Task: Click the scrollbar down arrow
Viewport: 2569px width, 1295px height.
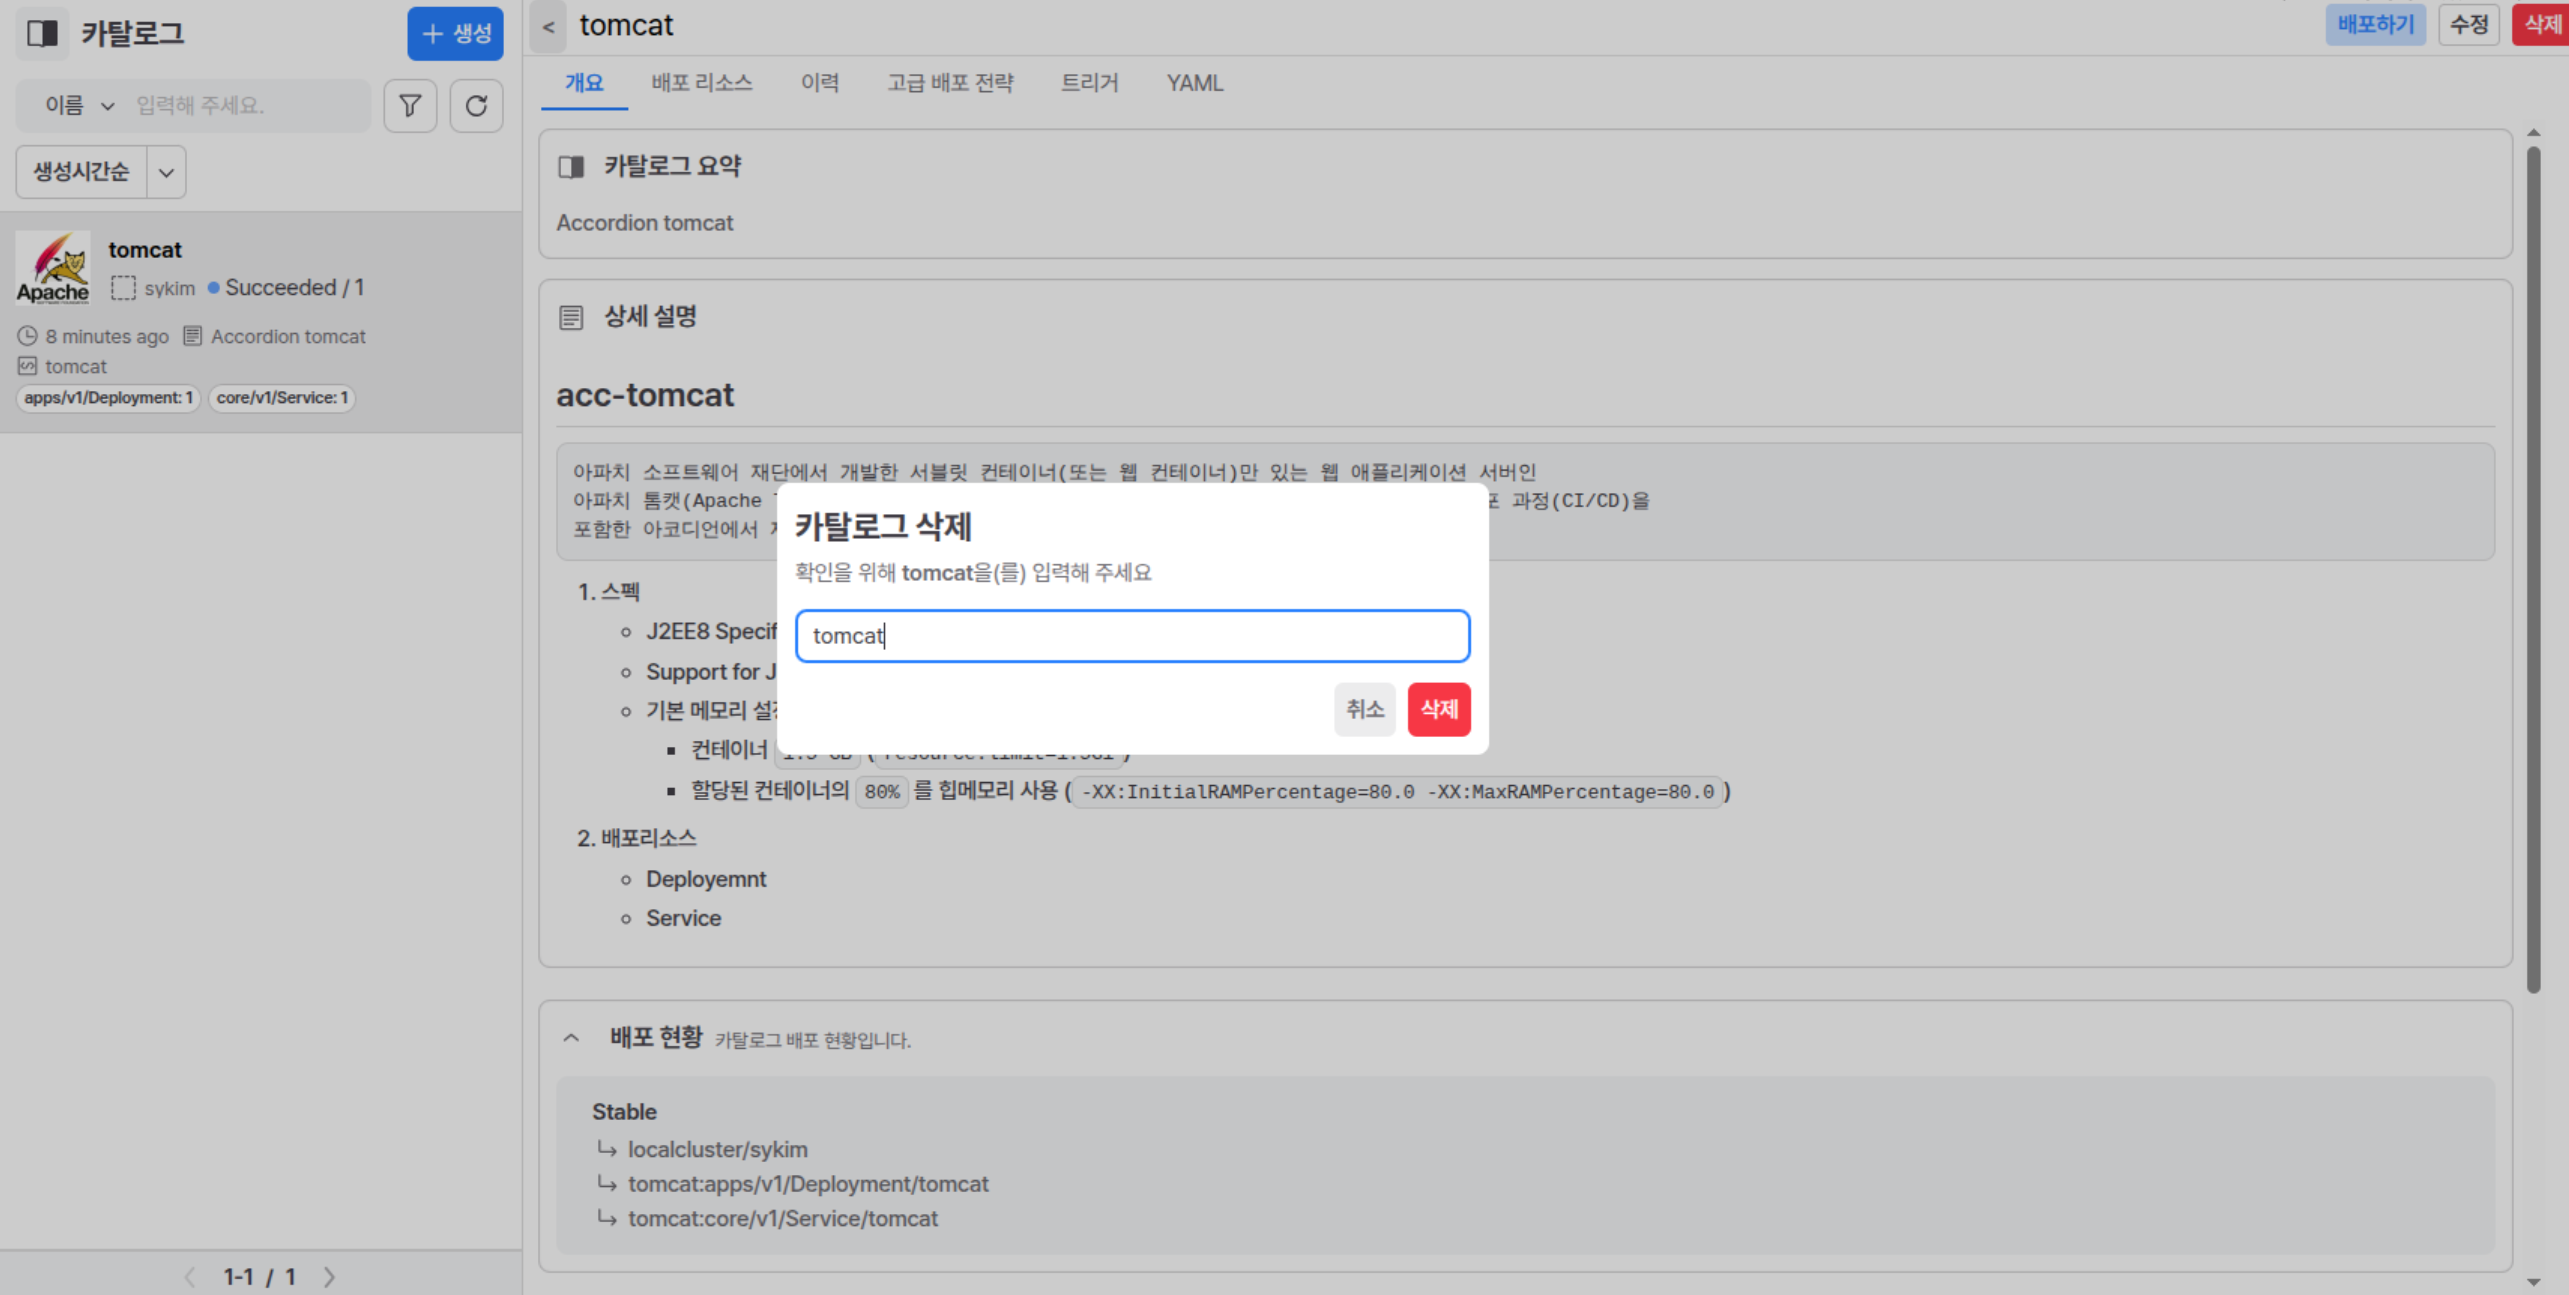Action: tap(2532, 1281)
